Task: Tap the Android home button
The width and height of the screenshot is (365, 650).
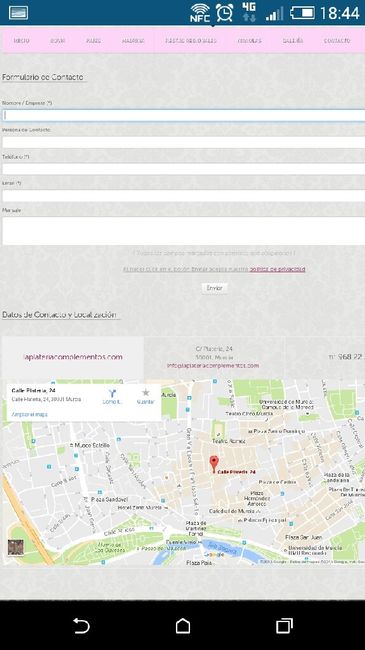Action: click(x=183, y=626)
